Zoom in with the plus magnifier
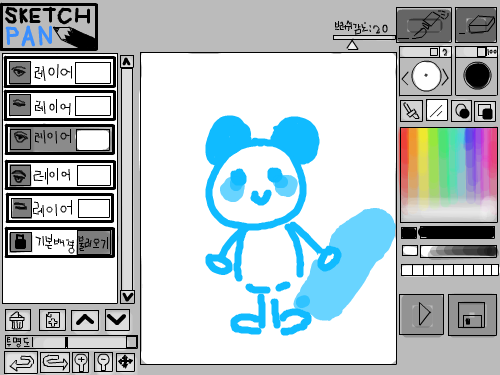The image size is (500, 375). tap(81, 362)
